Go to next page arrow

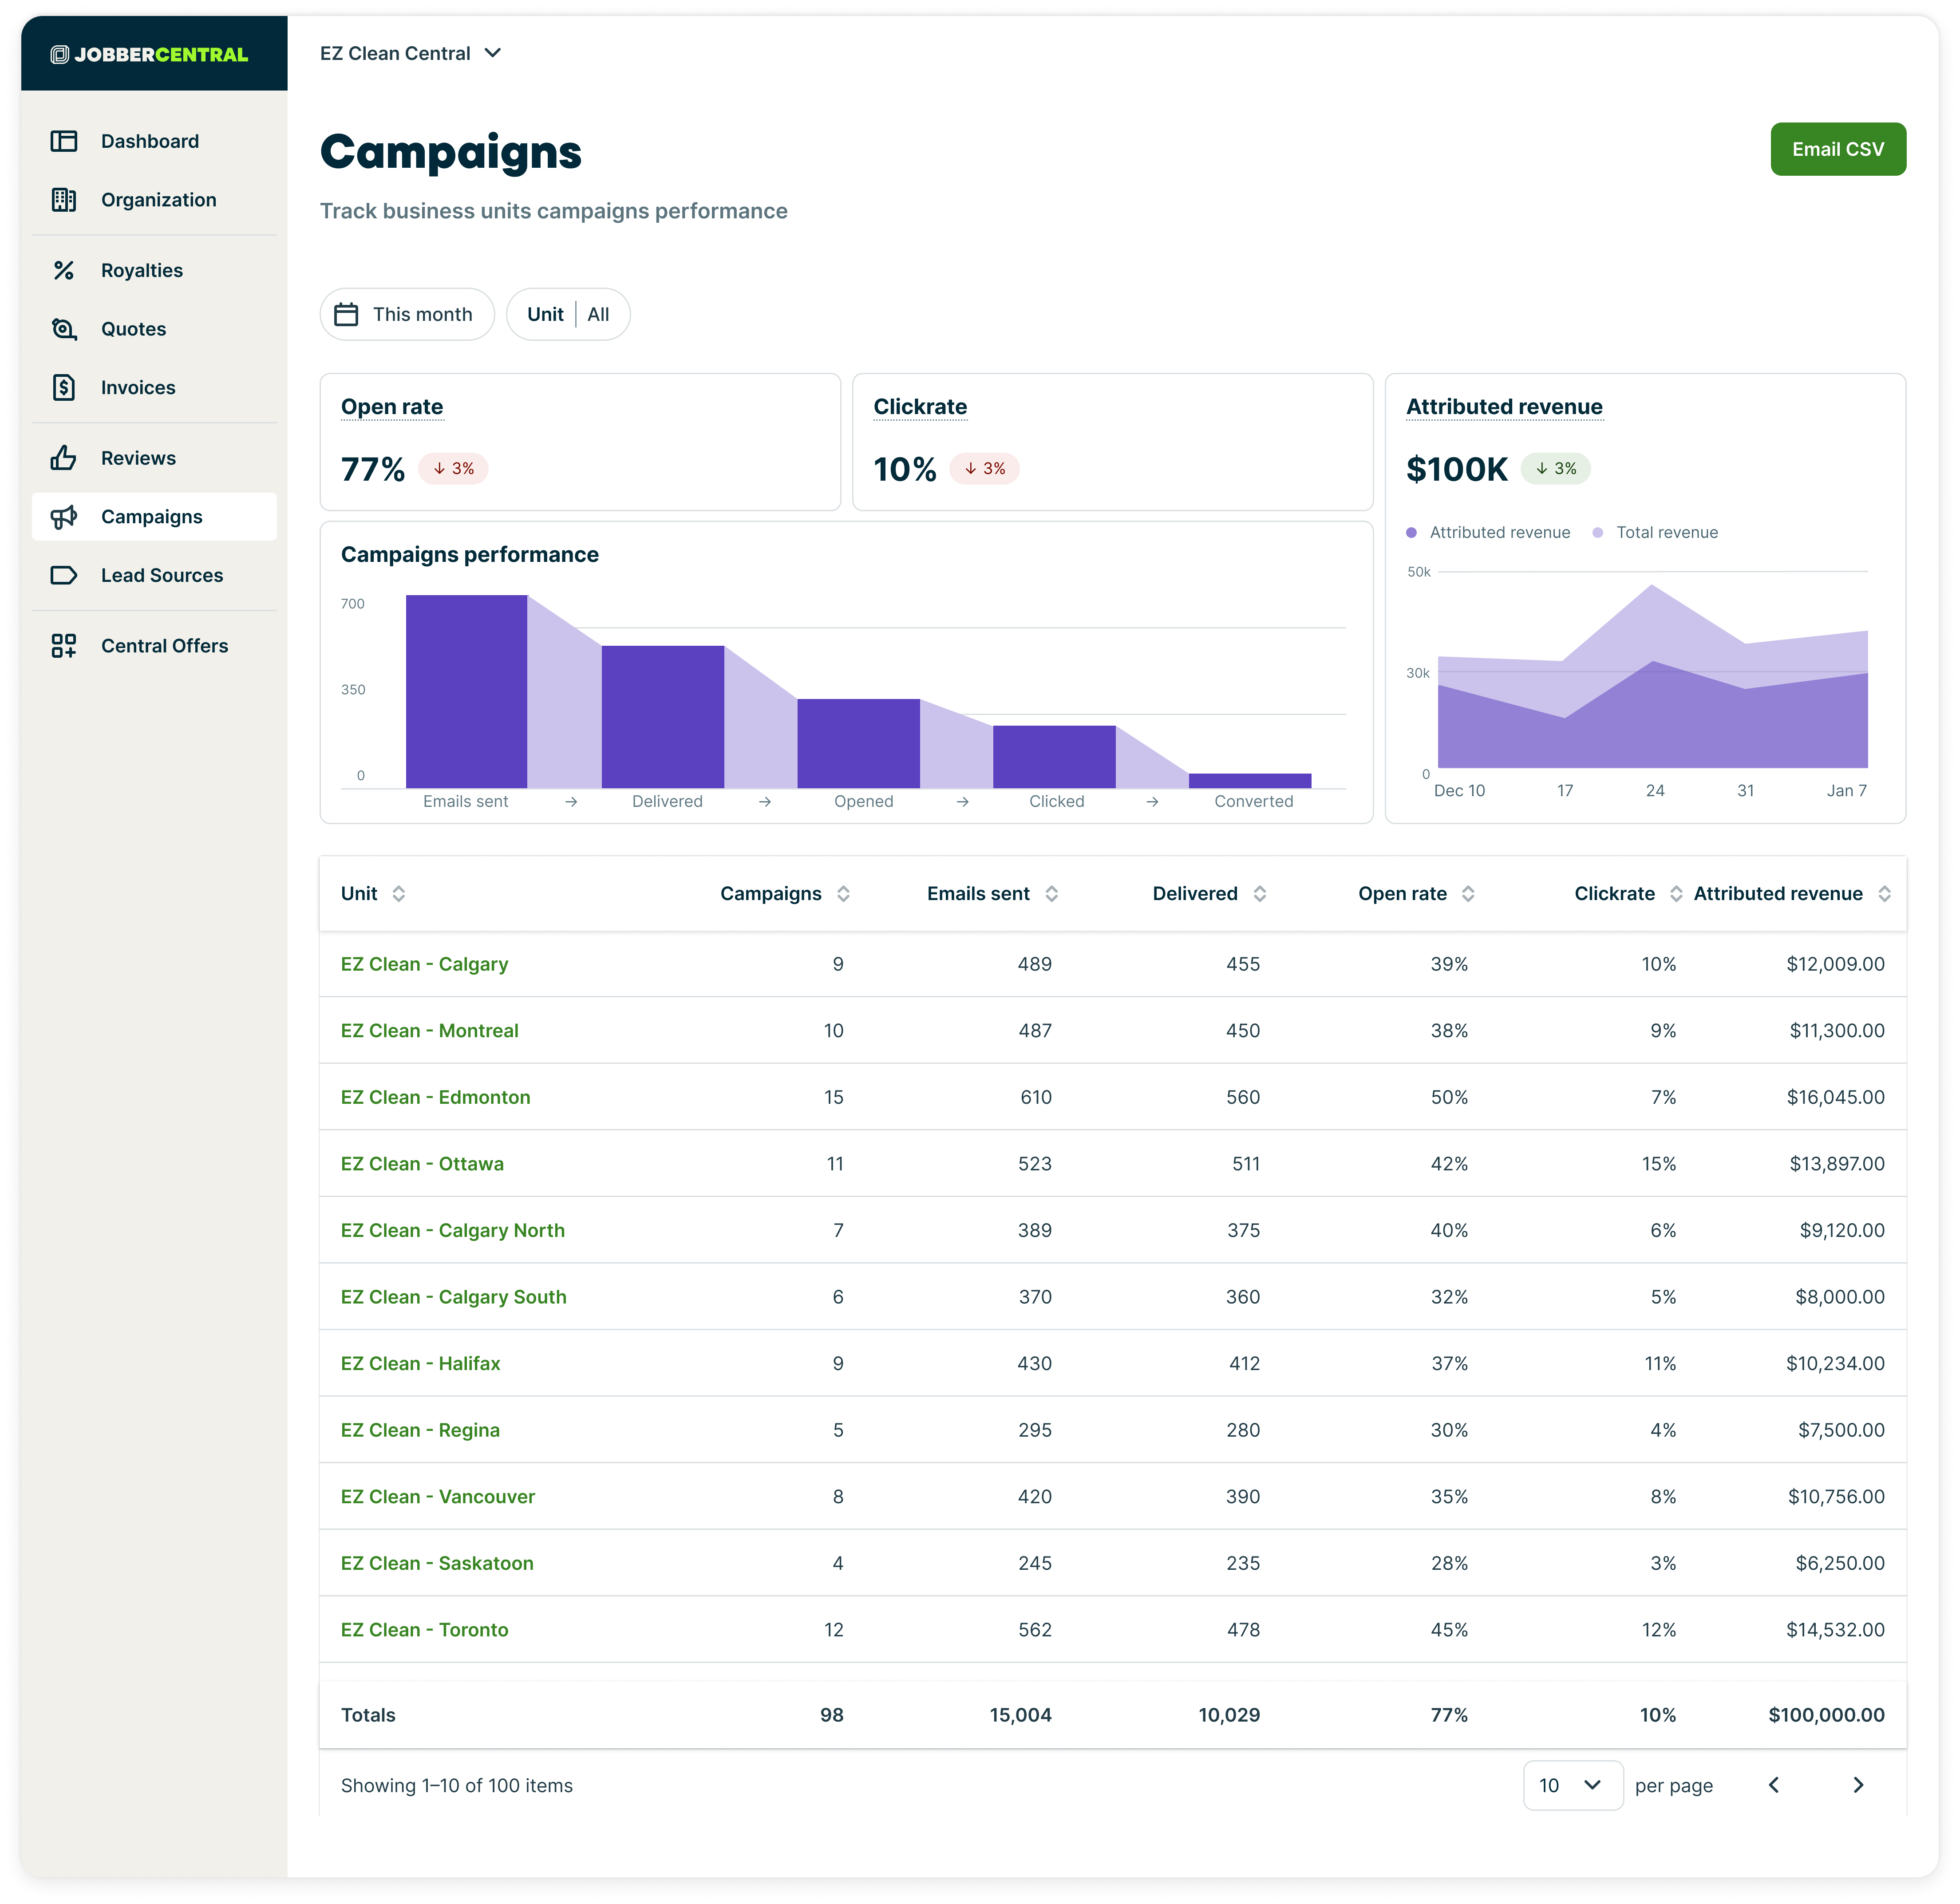click(1858, 1785)
